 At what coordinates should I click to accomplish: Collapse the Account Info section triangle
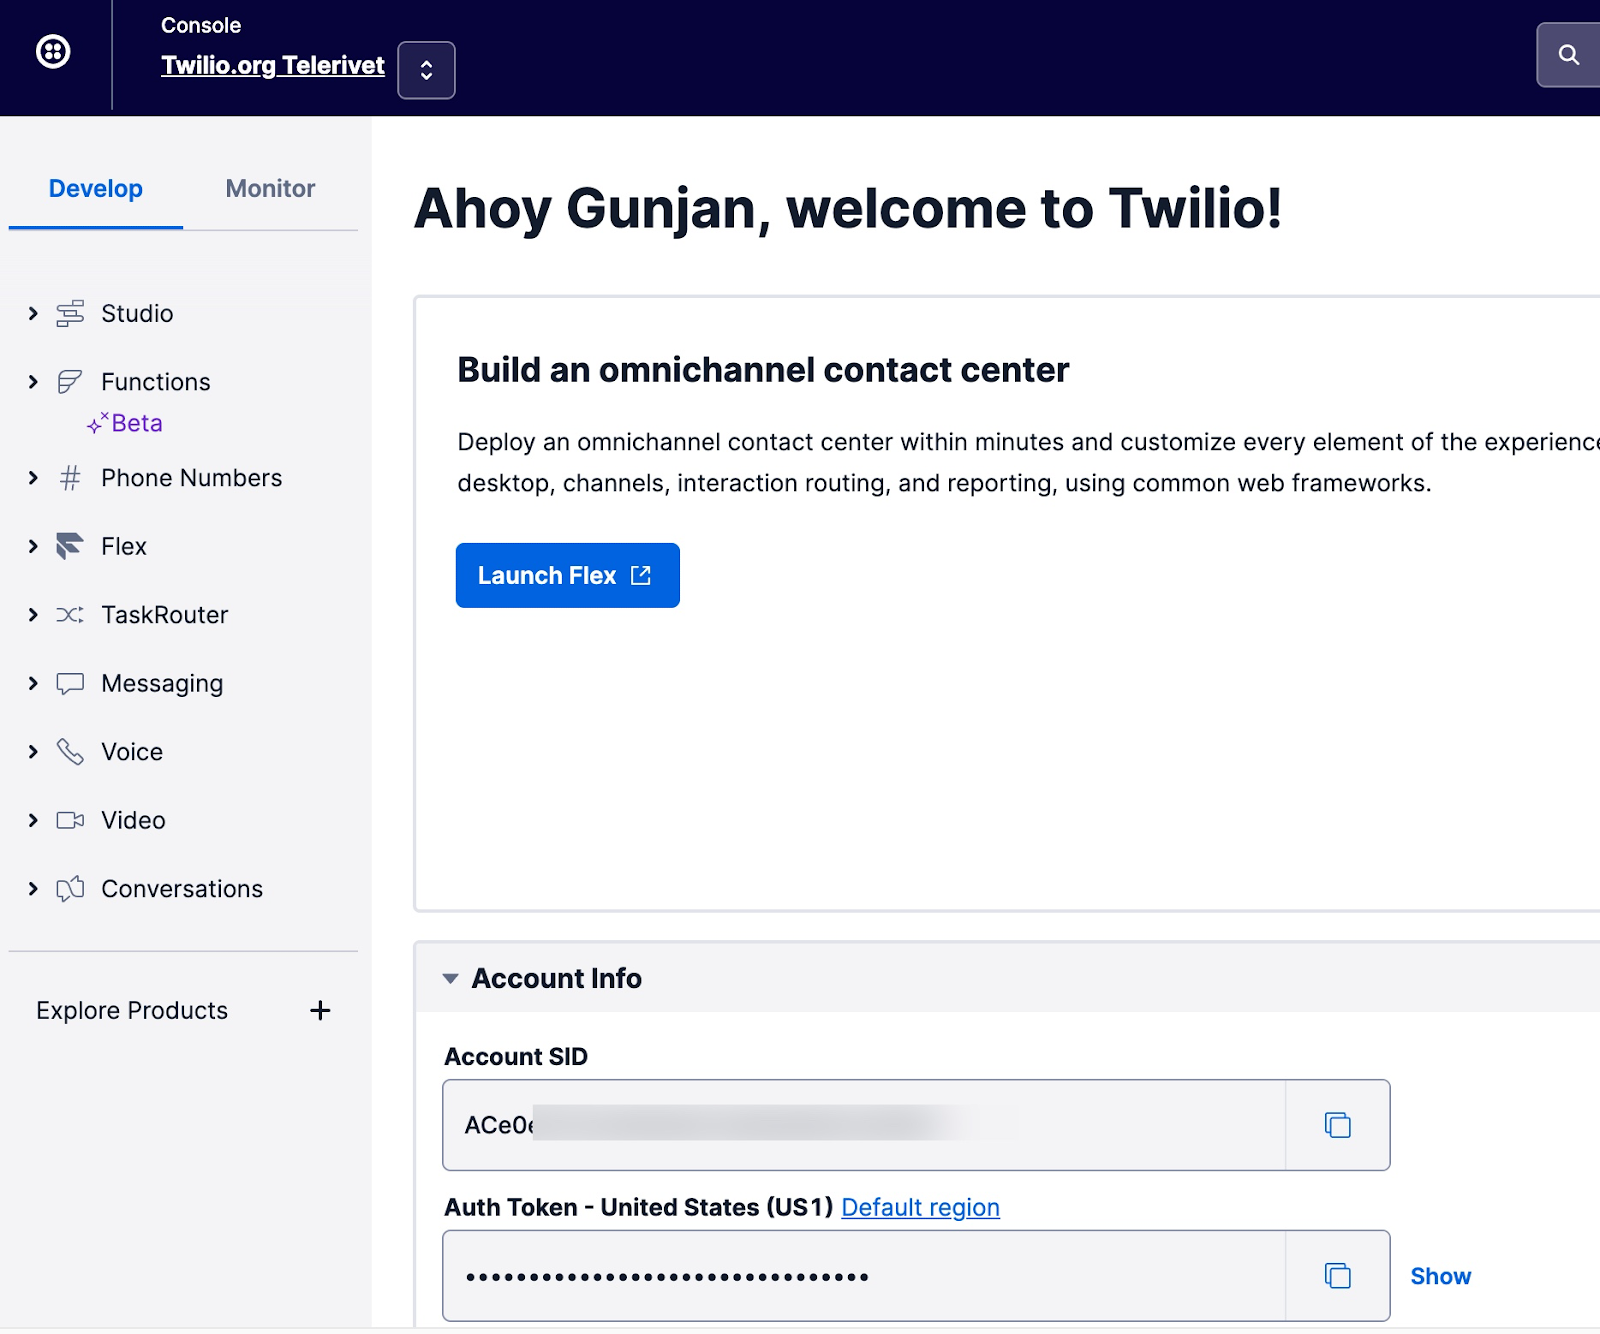click(x=451, y=979)
